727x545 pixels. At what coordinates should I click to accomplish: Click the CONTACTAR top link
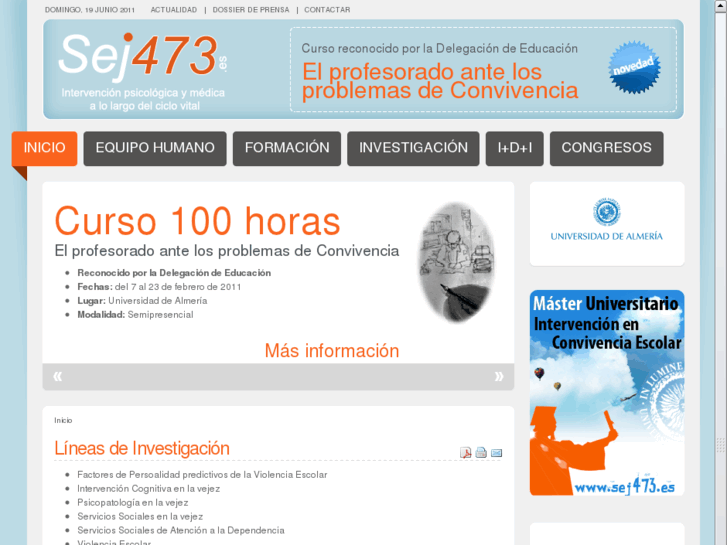click(x=327, y=10)
